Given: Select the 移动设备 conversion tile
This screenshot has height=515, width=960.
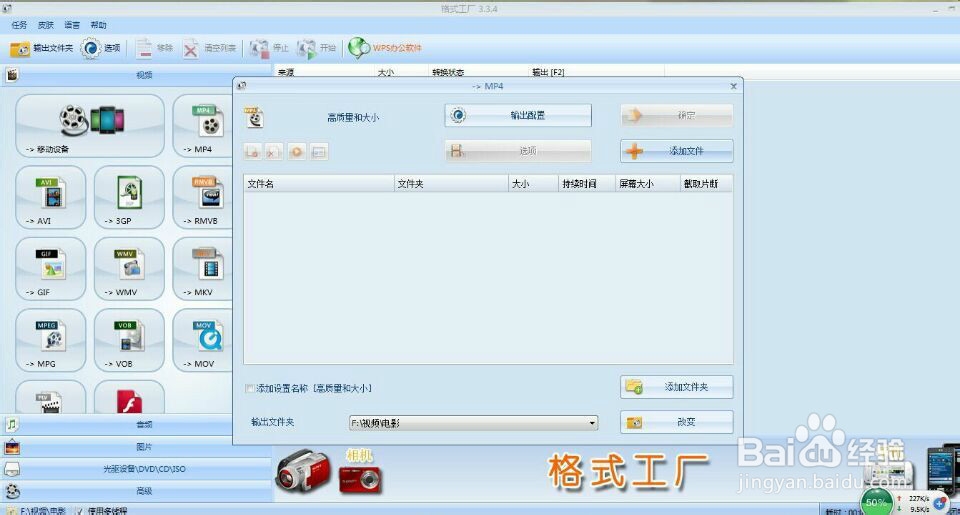Looking at the screenshot, I should coord(90,126).
